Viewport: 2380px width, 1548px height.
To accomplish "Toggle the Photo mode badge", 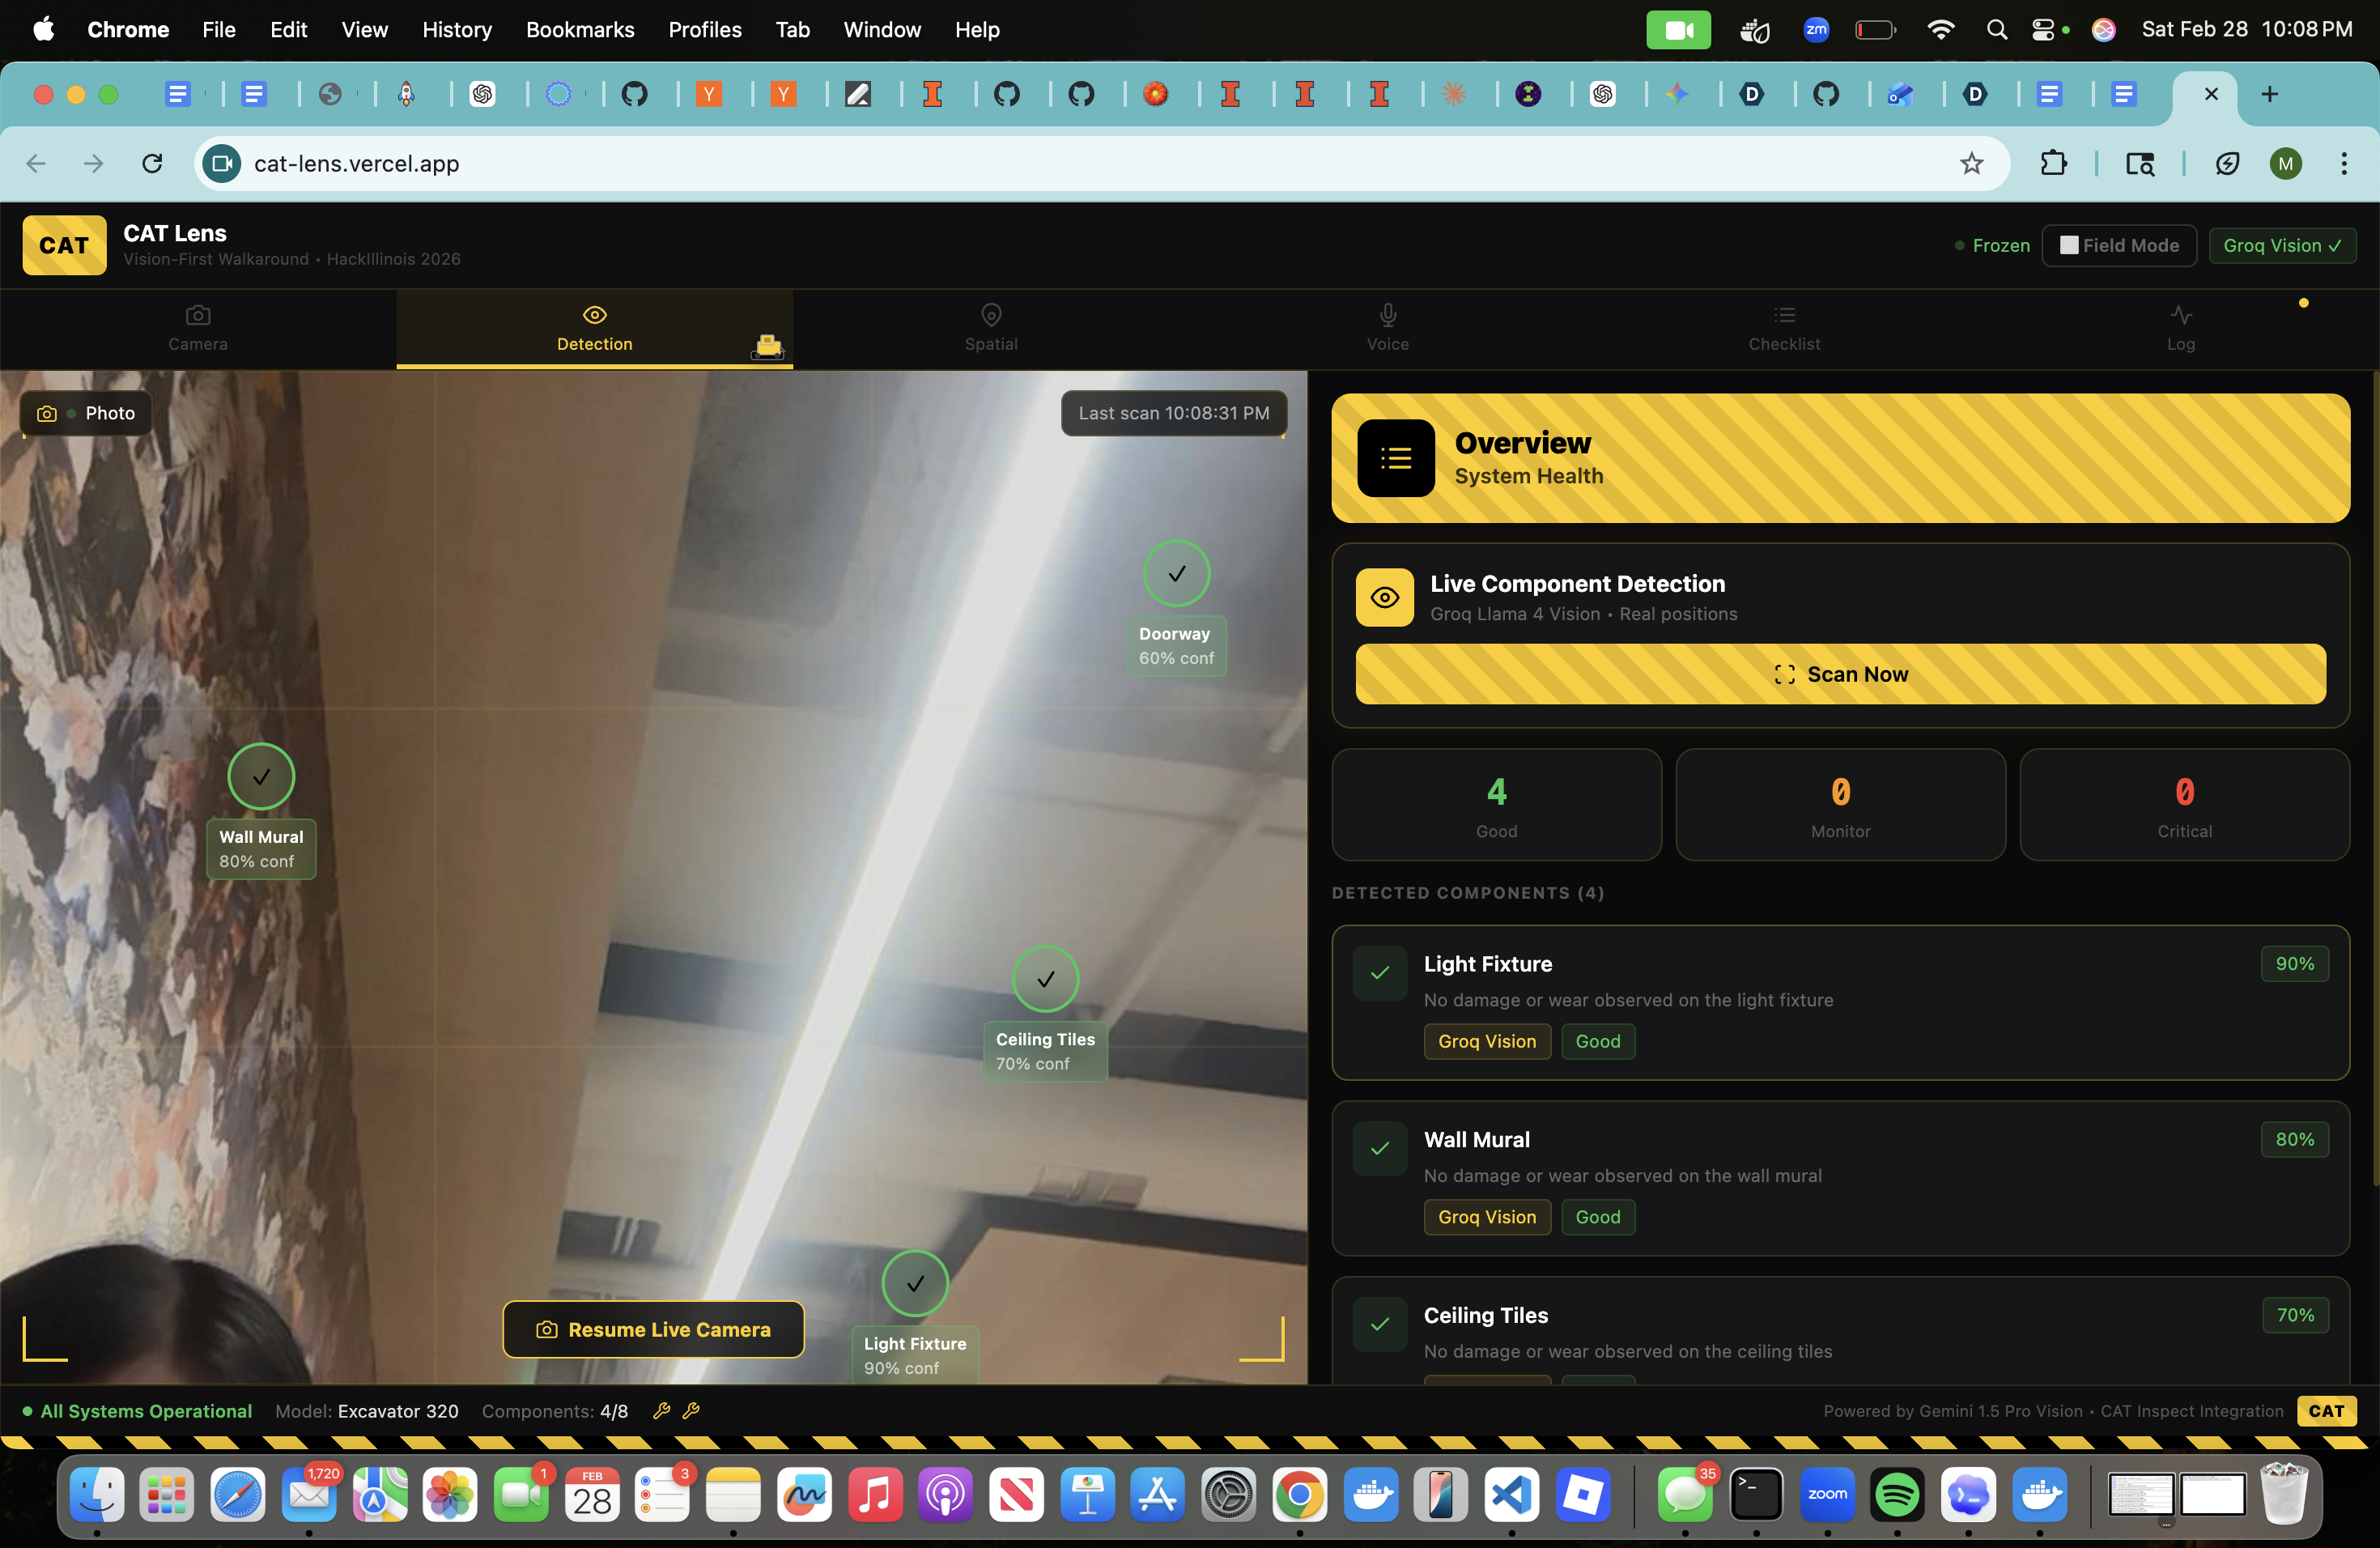I will 86,413.
